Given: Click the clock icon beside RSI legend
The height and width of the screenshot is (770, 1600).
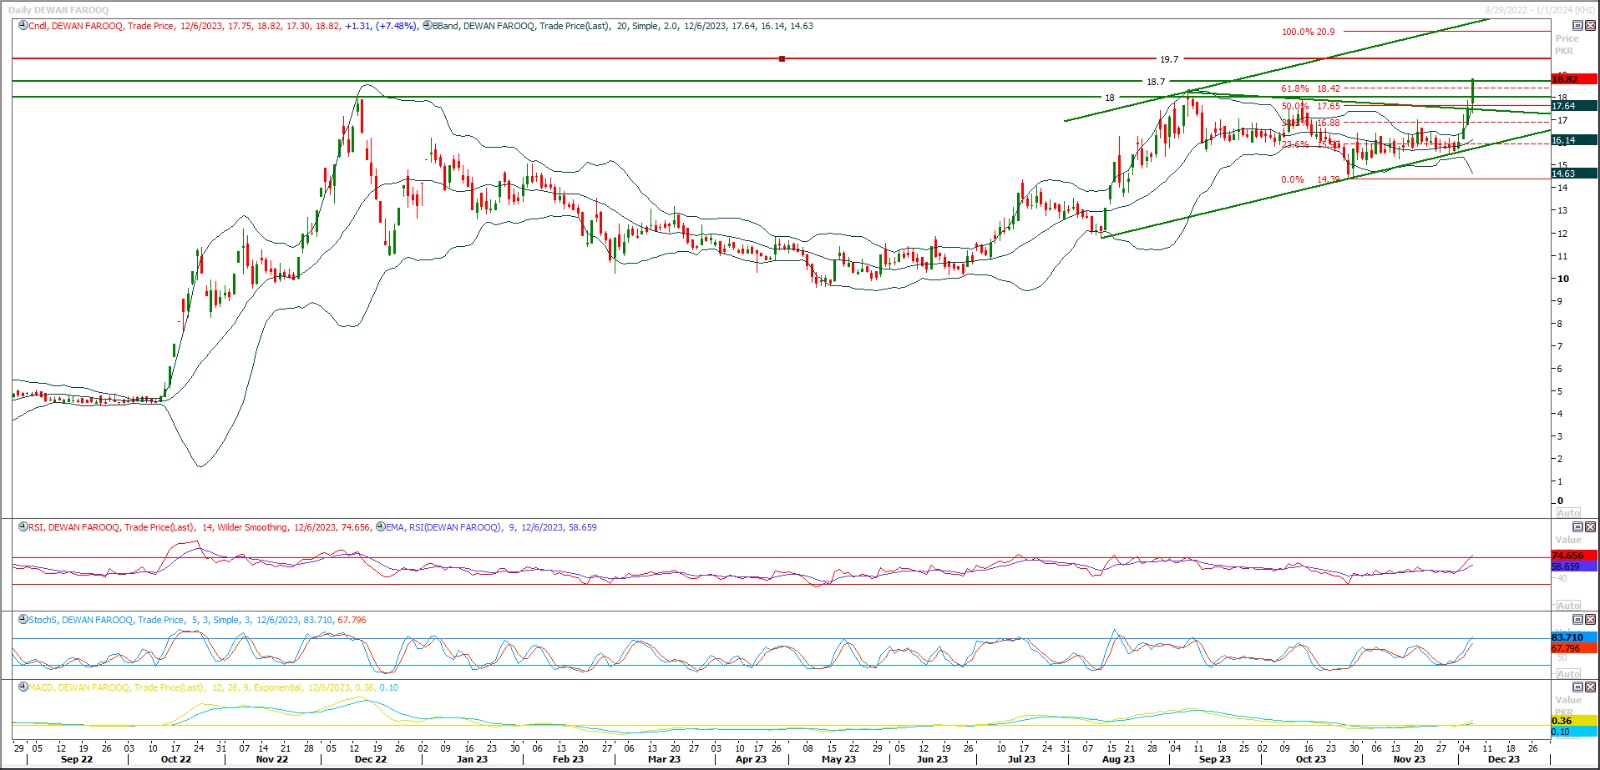Looking at the screenshot, I should [x=23, y=527].
